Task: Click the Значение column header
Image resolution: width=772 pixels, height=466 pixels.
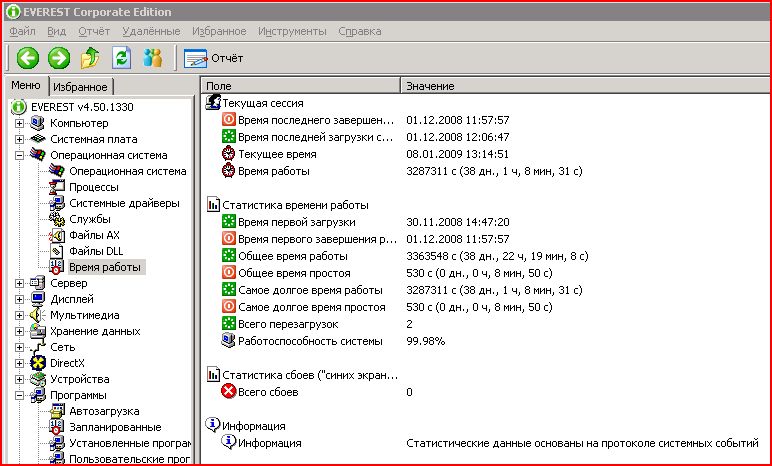Action: pyautogui.click(x=586, y=86)
